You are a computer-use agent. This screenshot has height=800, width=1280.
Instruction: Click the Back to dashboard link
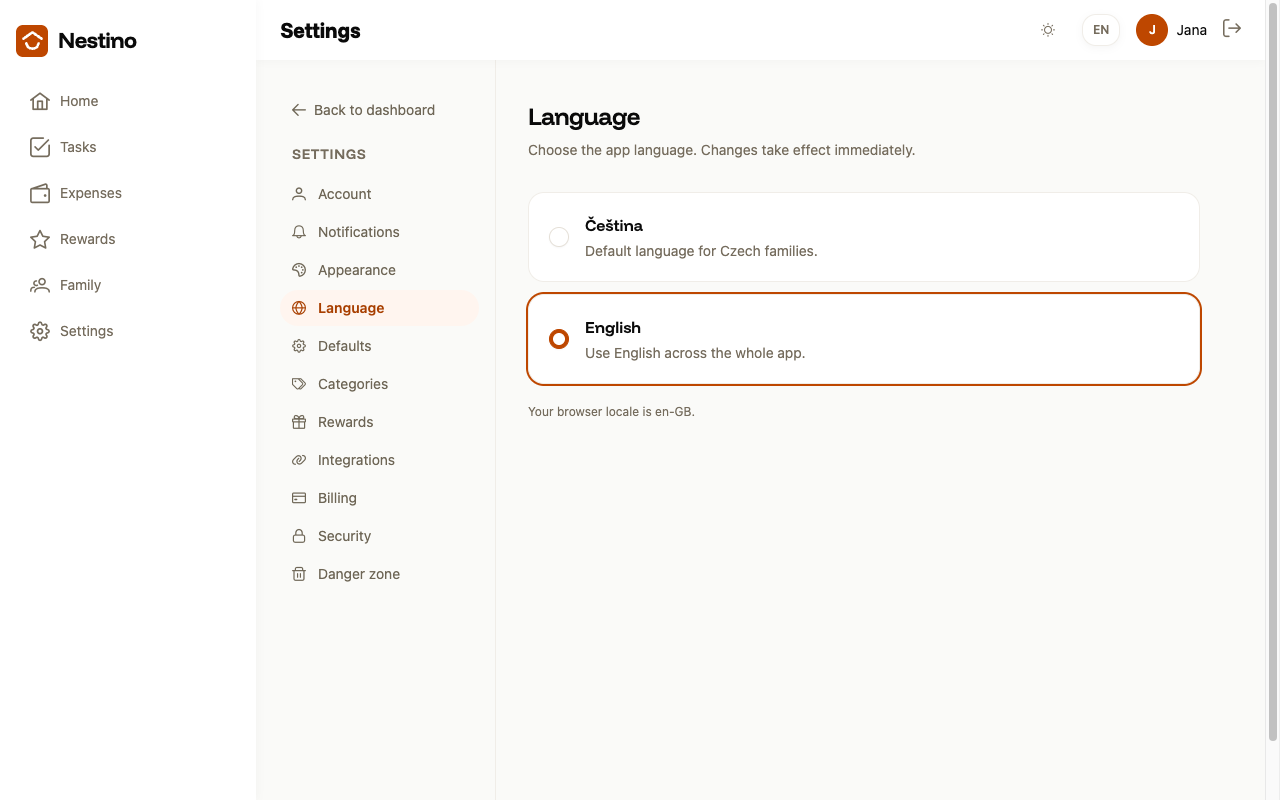(x=363, y=110)
